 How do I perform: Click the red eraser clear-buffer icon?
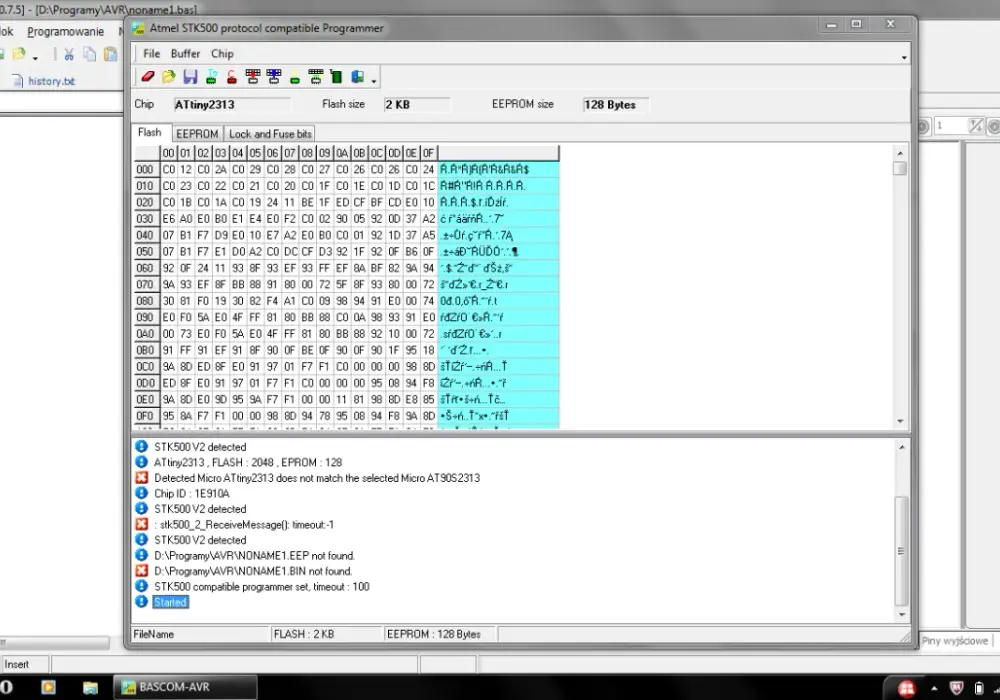148,77
